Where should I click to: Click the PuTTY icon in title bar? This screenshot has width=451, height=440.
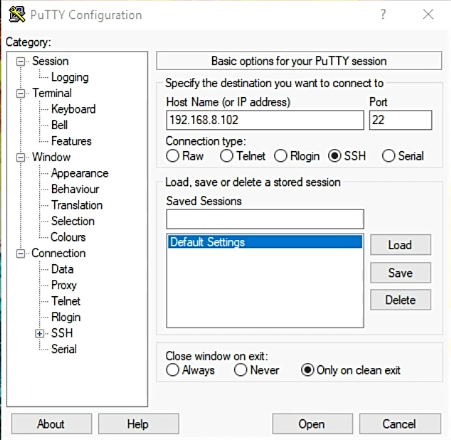[x=17, y=15]
